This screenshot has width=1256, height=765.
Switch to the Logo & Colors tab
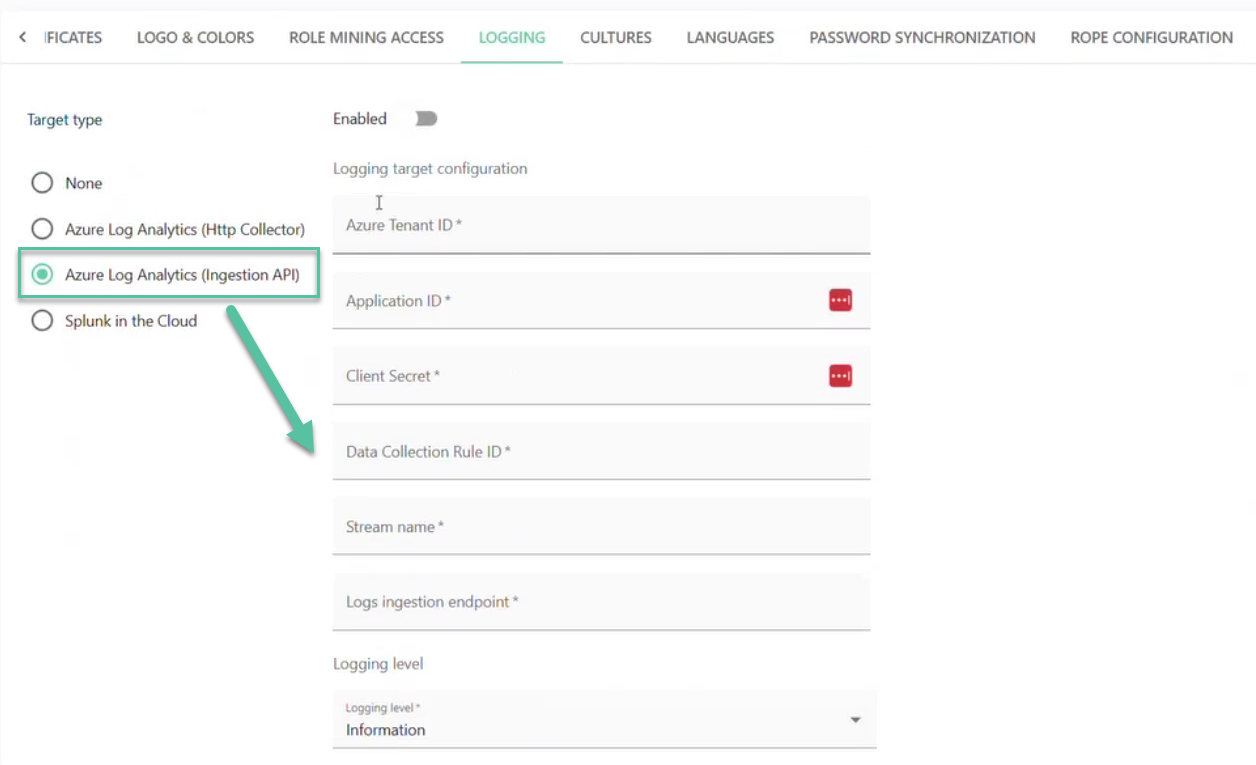(195, 37)
